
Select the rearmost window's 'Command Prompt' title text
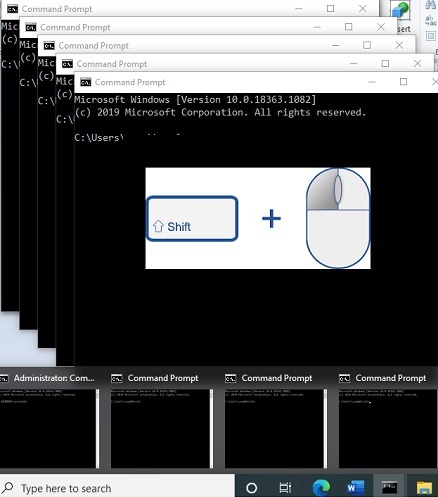[57, 9]
